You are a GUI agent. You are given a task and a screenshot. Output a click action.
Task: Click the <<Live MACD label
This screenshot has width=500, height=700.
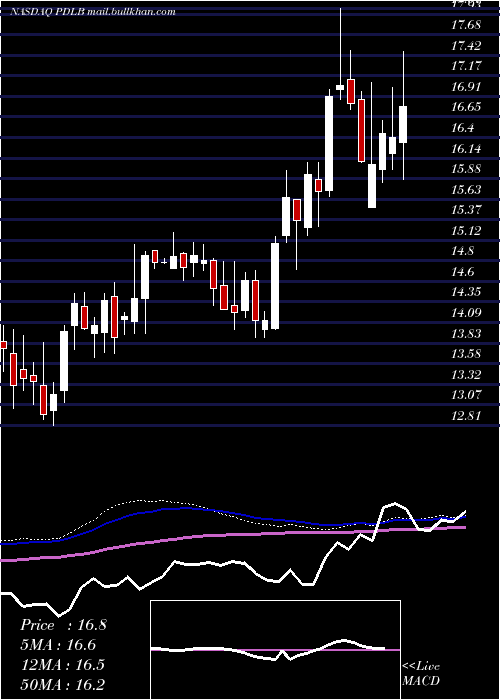tap(421, 673)
